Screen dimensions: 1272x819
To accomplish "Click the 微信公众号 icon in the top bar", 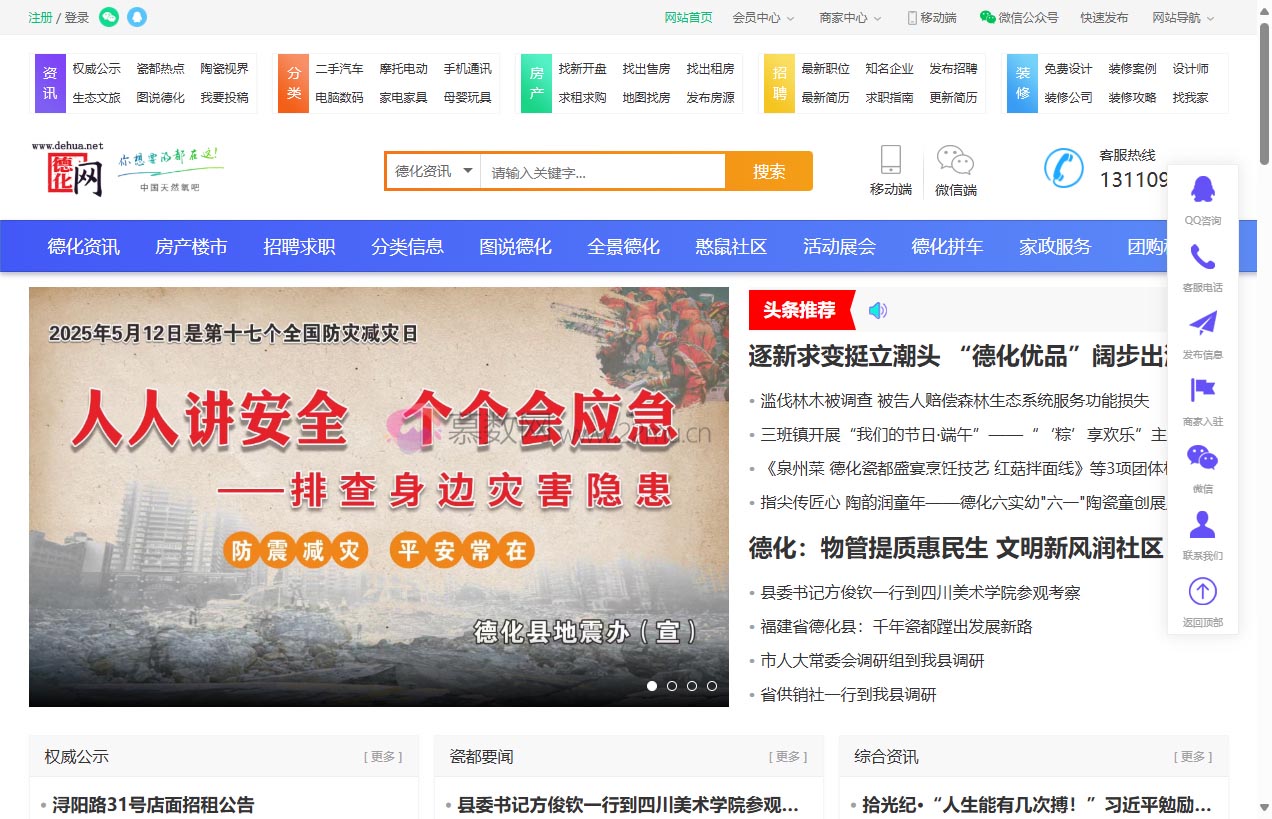I will tap(989, 17).
